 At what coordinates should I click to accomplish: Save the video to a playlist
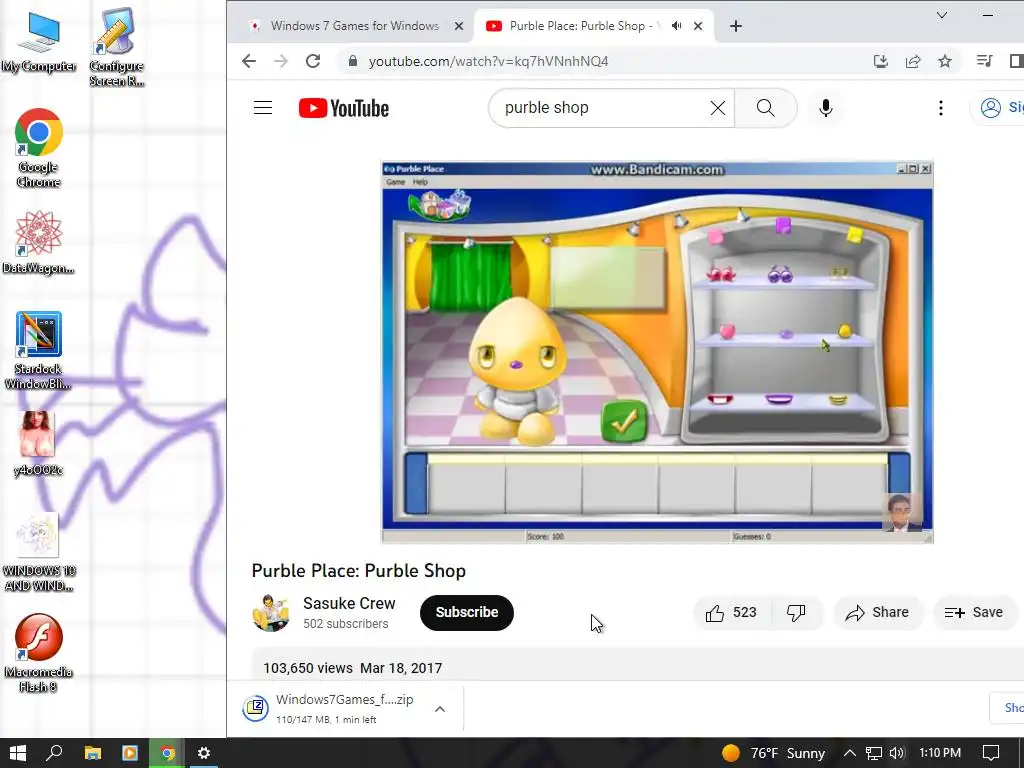973,613
